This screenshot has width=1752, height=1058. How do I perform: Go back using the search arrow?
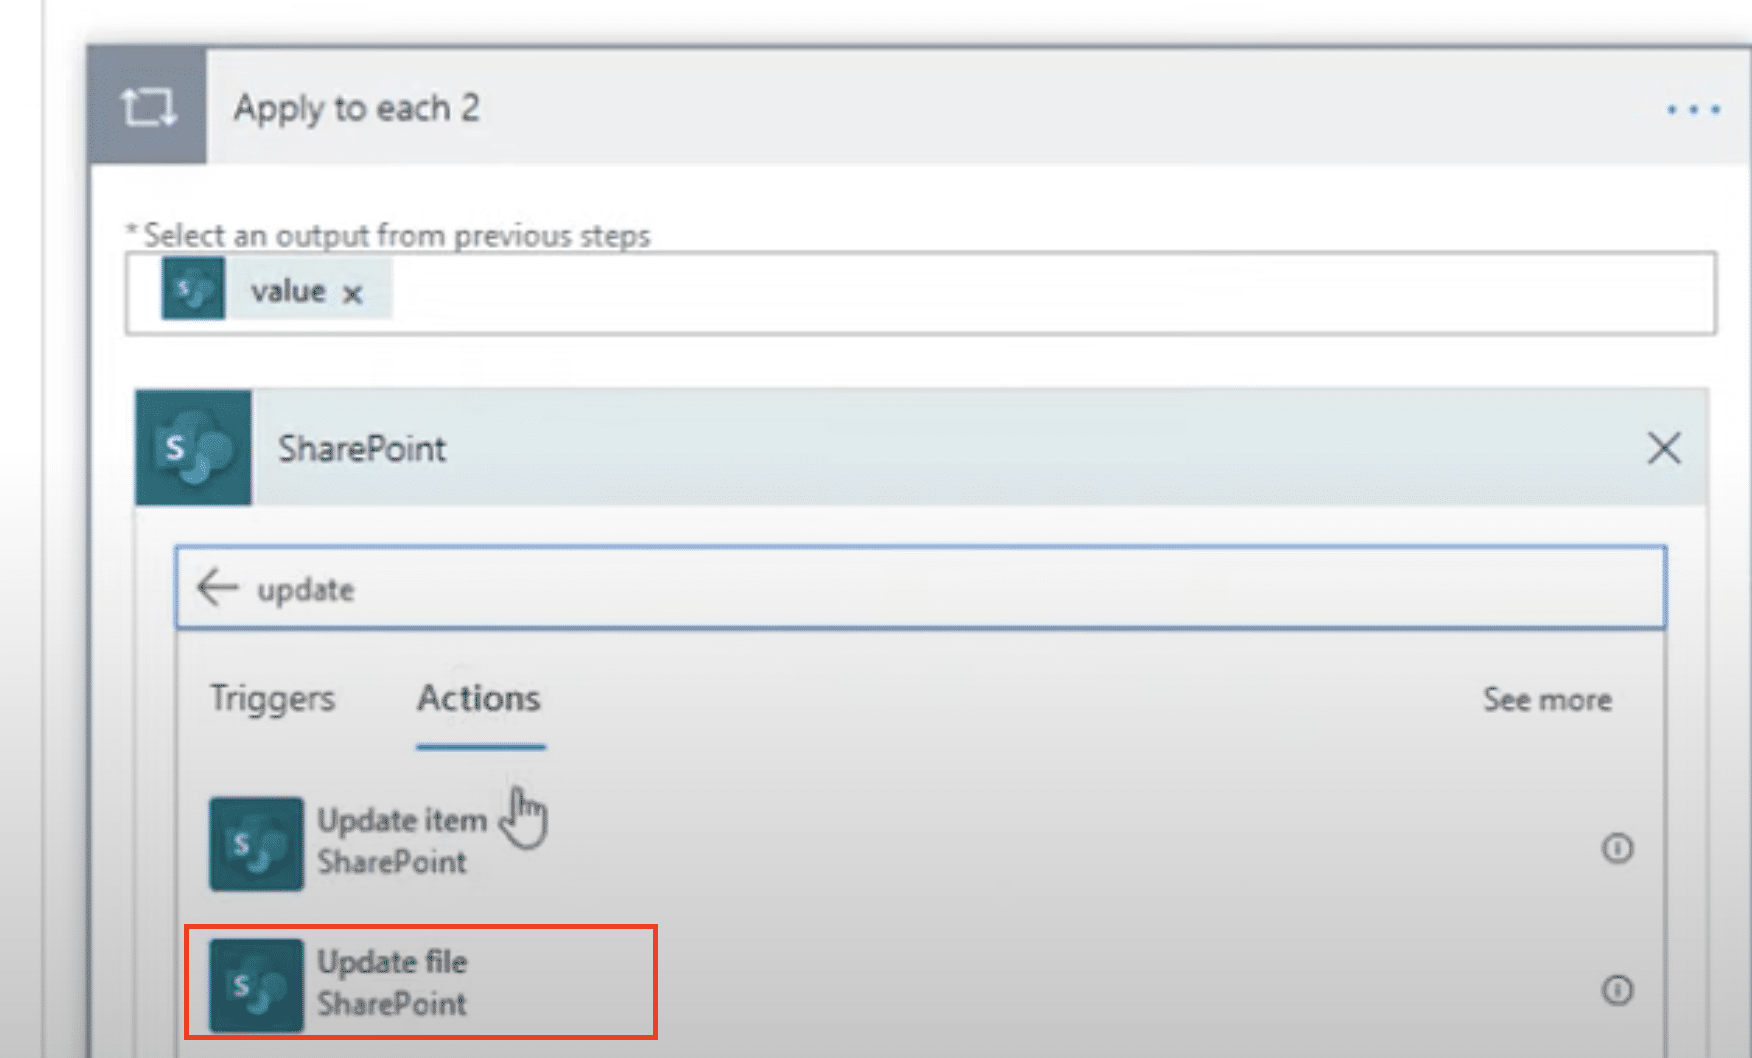tap(217, 588)
